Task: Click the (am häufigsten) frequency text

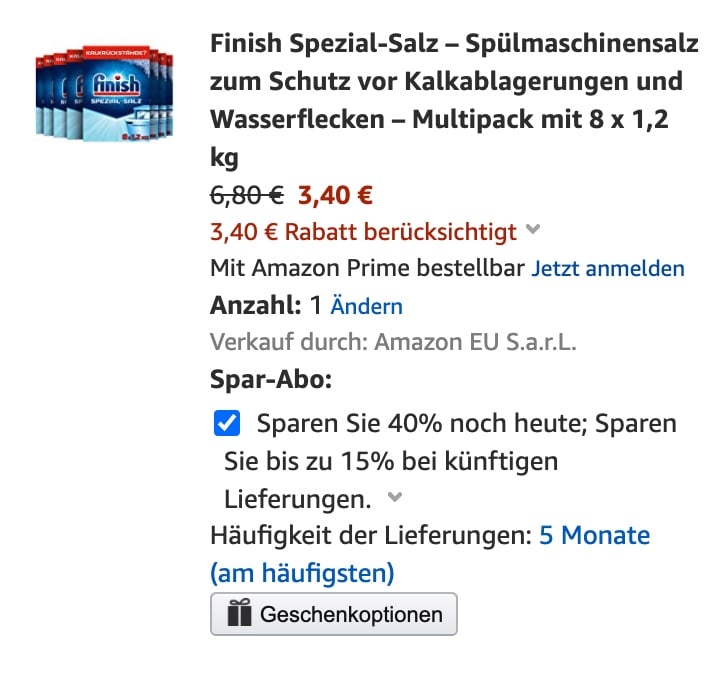Action: coord(302,573)
